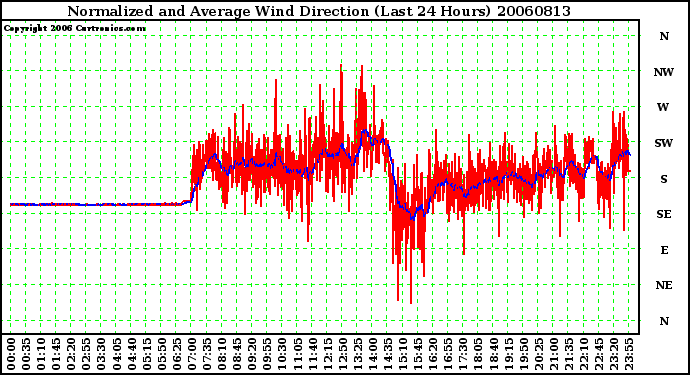Image resolution: width=690 pixels, height=375 pixels.
Task: Click the NW direction label
Action: pos(664,72)
